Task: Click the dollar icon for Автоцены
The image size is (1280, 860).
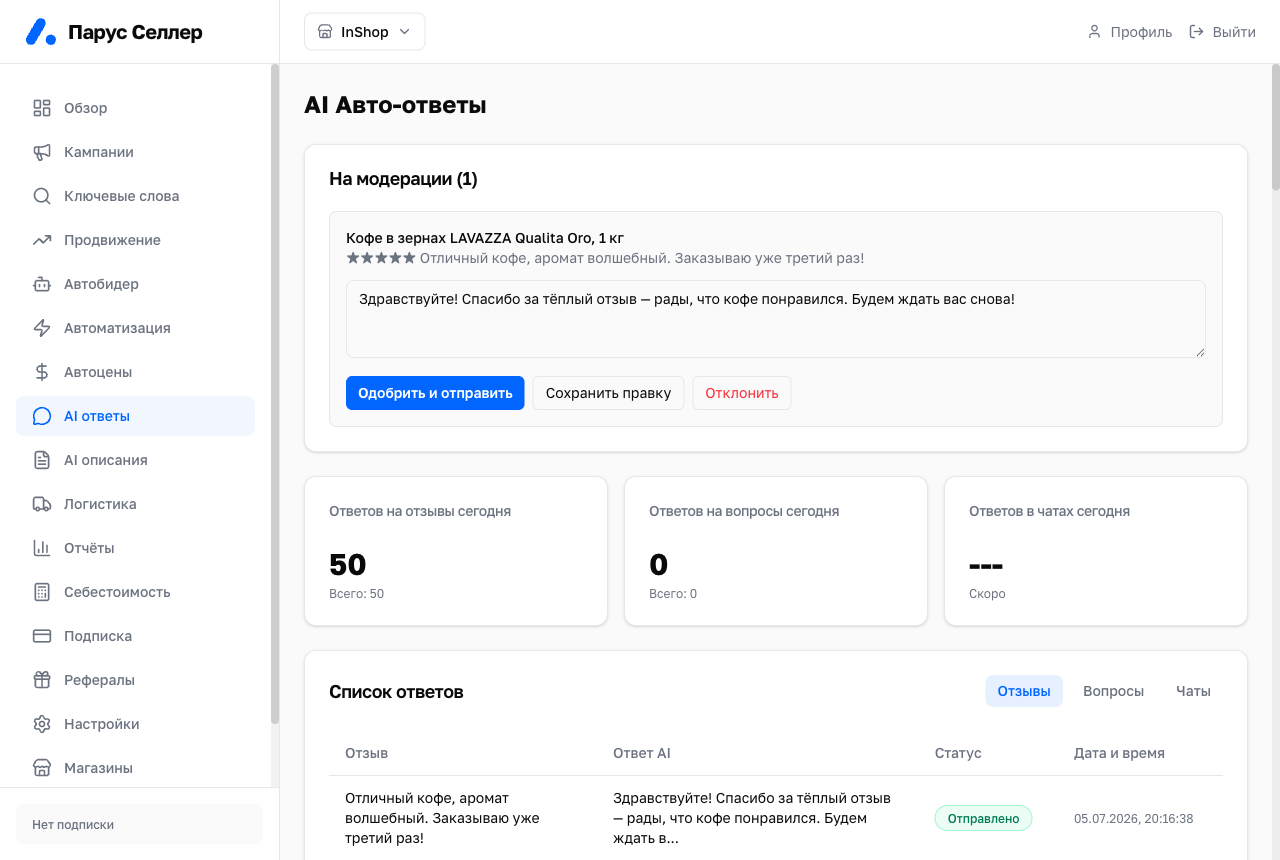Action: [42, 372]
